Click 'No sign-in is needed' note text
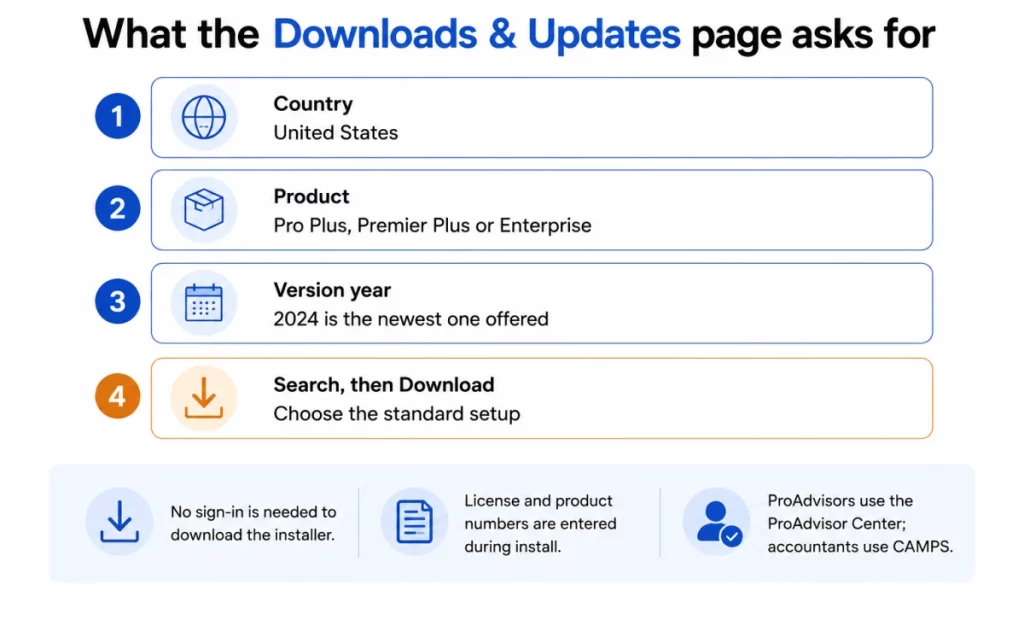The width and height of the screenshot is (1024, 620). (x=253, y=523)
